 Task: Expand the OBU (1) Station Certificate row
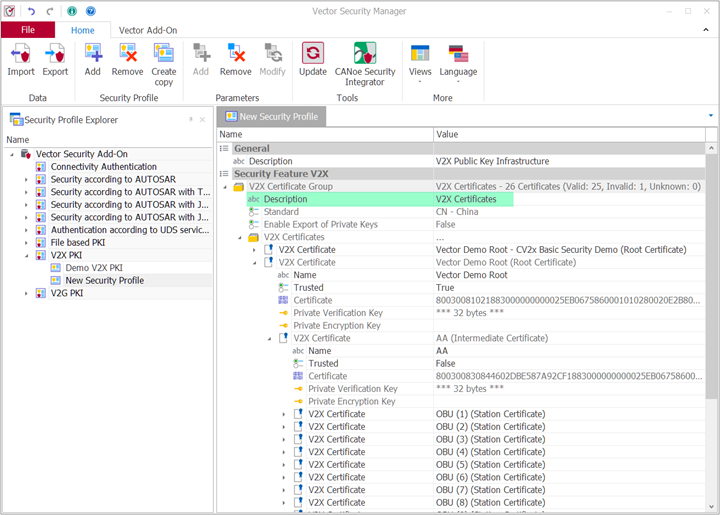(x=284, y=414)
